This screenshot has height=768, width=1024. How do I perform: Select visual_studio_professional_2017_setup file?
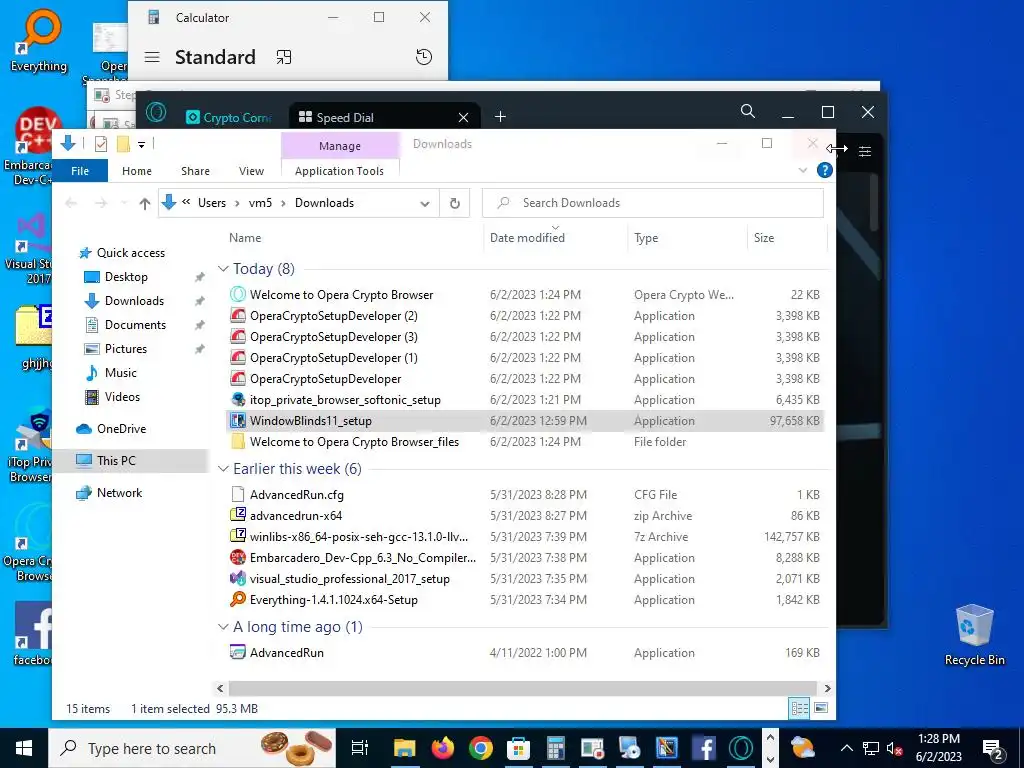tap(349, 579)
